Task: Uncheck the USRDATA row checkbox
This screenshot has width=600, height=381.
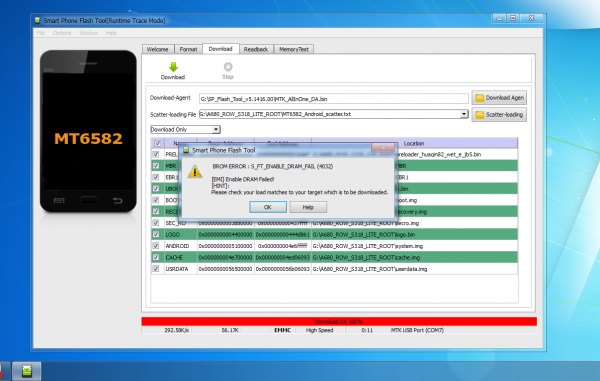Action: pos(156,269)
